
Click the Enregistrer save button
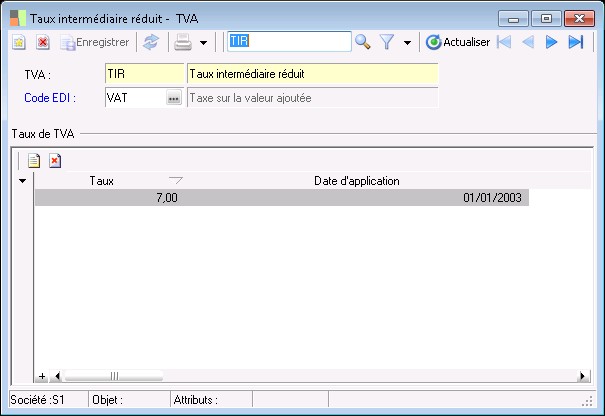click(x=95, y=42)
